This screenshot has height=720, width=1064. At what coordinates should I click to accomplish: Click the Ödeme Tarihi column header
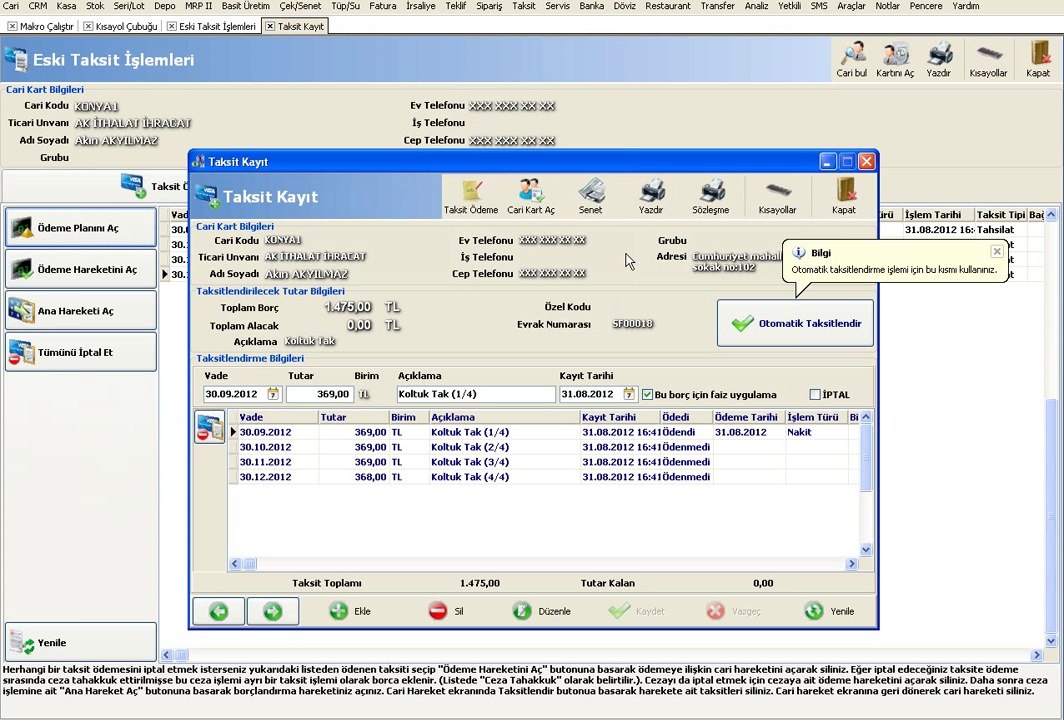[x=748, y=417]
